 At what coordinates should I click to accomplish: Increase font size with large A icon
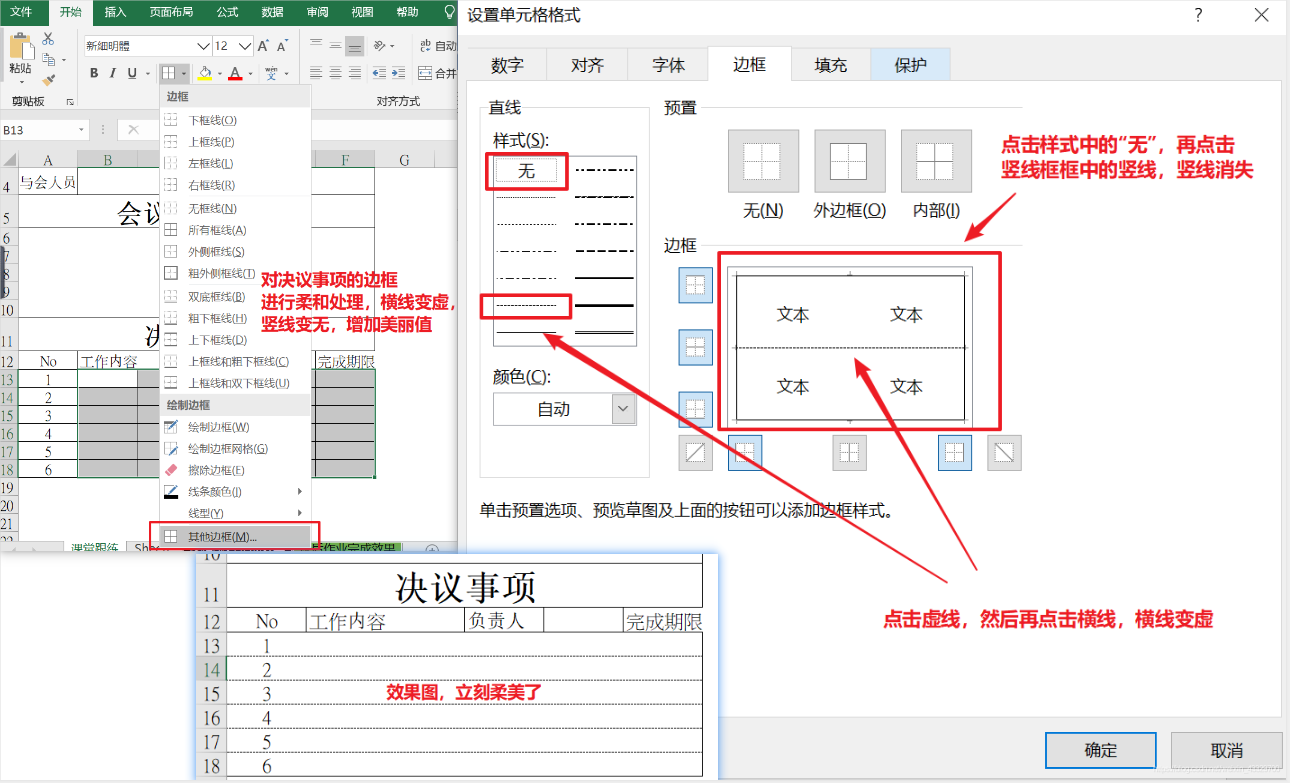tap(263, 46)
